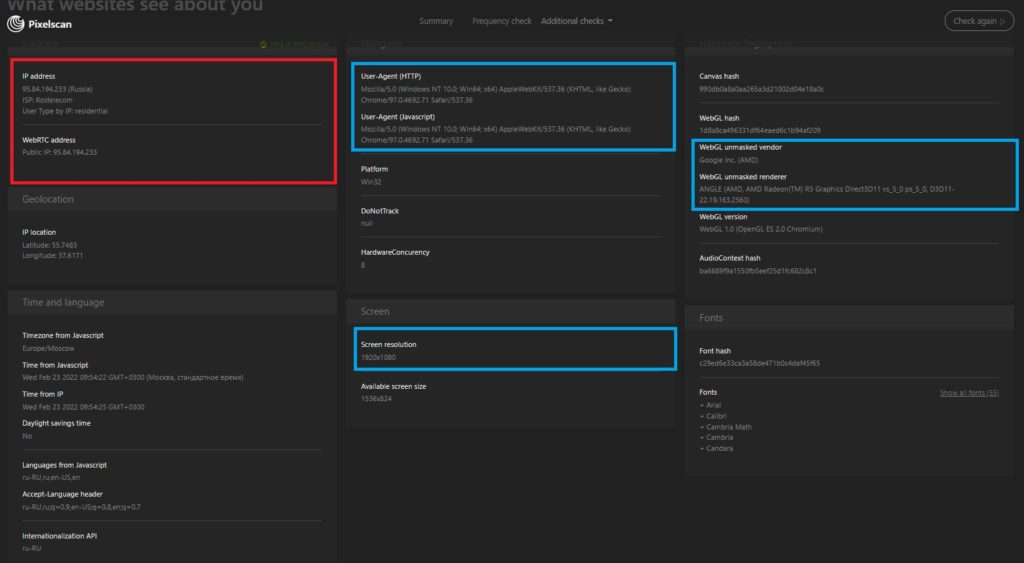Select the 1920x1080 resolution value
Viewport: 1024px width, 563px height.
pos(378,357)
